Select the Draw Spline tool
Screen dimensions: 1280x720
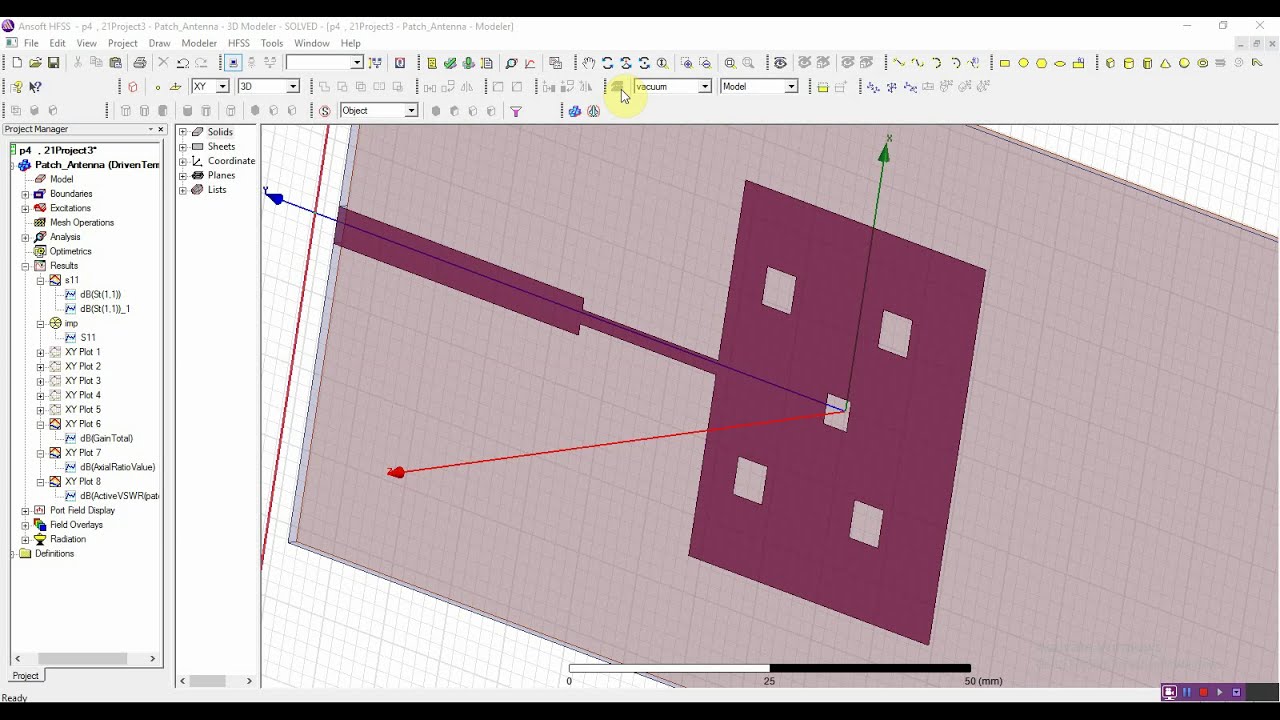pos(917,63)
